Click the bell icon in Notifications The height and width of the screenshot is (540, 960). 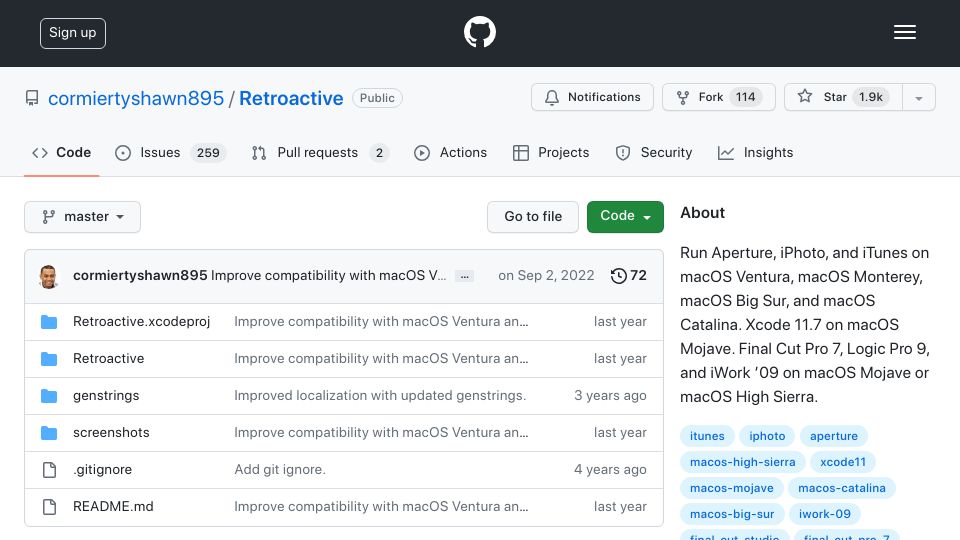tap(552, 97)
